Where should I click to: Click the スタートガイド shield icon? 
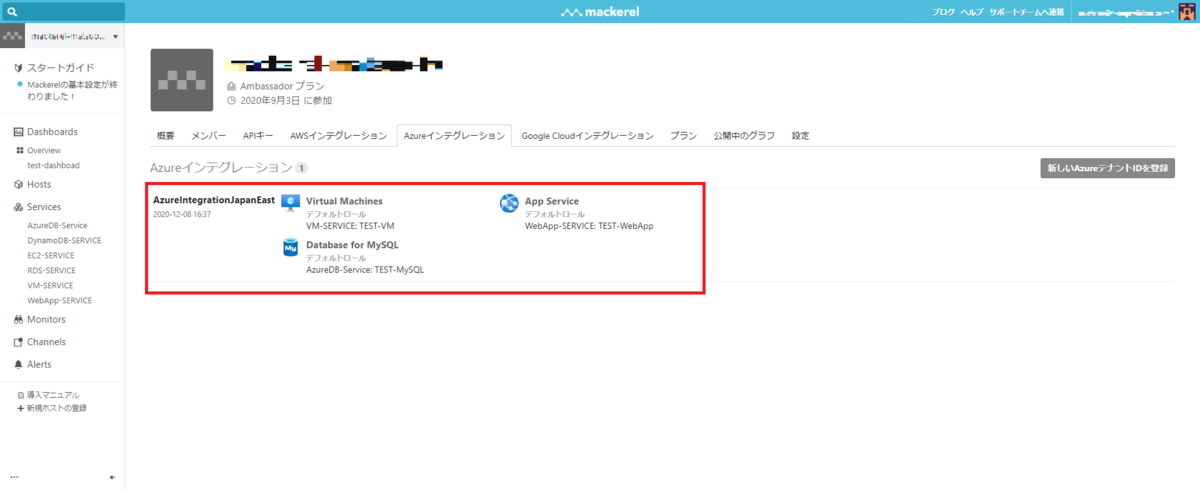click(18, 68)
